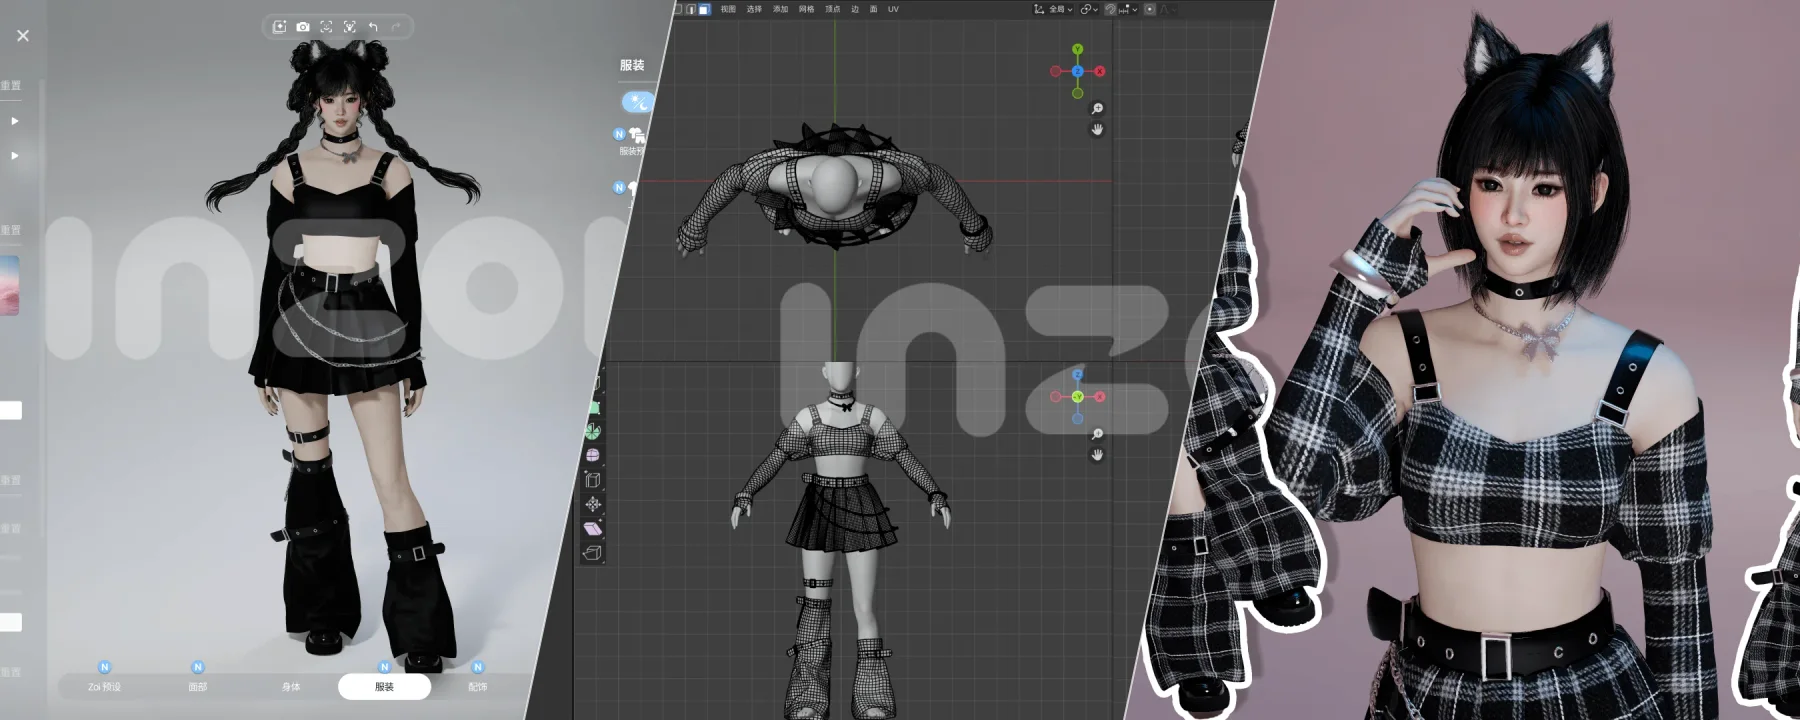Click the zoom icon in the top viewport

pos(1097,108)
